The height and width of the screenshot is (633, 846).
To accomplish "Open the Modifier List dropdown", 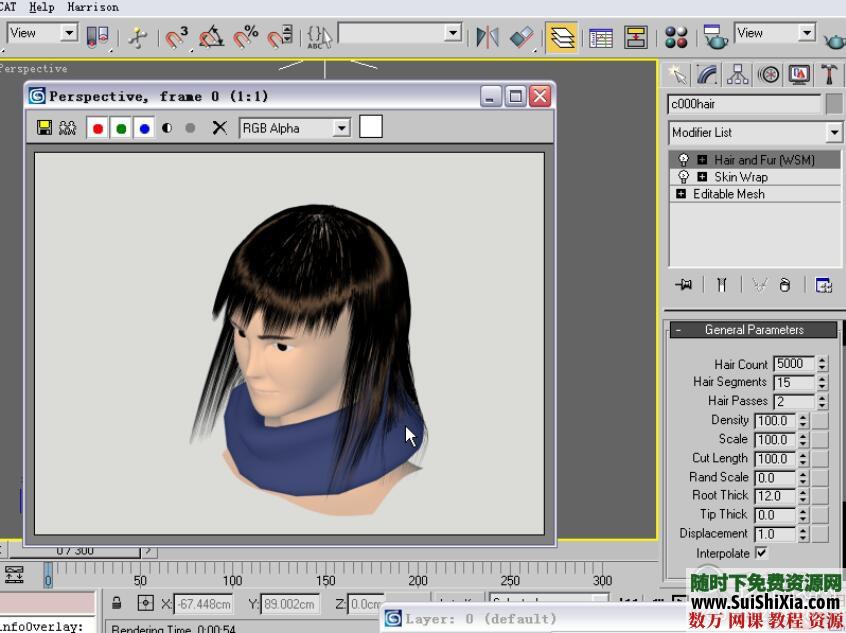I will (x=834, y=132).
